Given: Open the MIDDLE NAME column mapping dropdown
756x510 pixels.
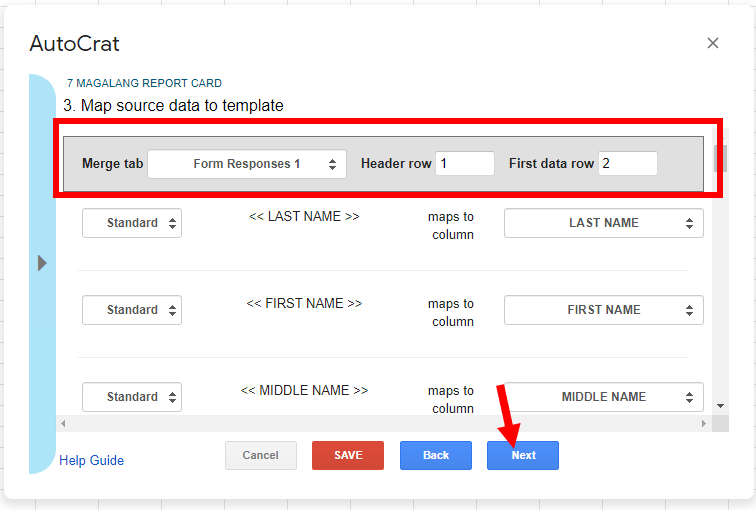Looking at the screenshot, I should [604, 397].
